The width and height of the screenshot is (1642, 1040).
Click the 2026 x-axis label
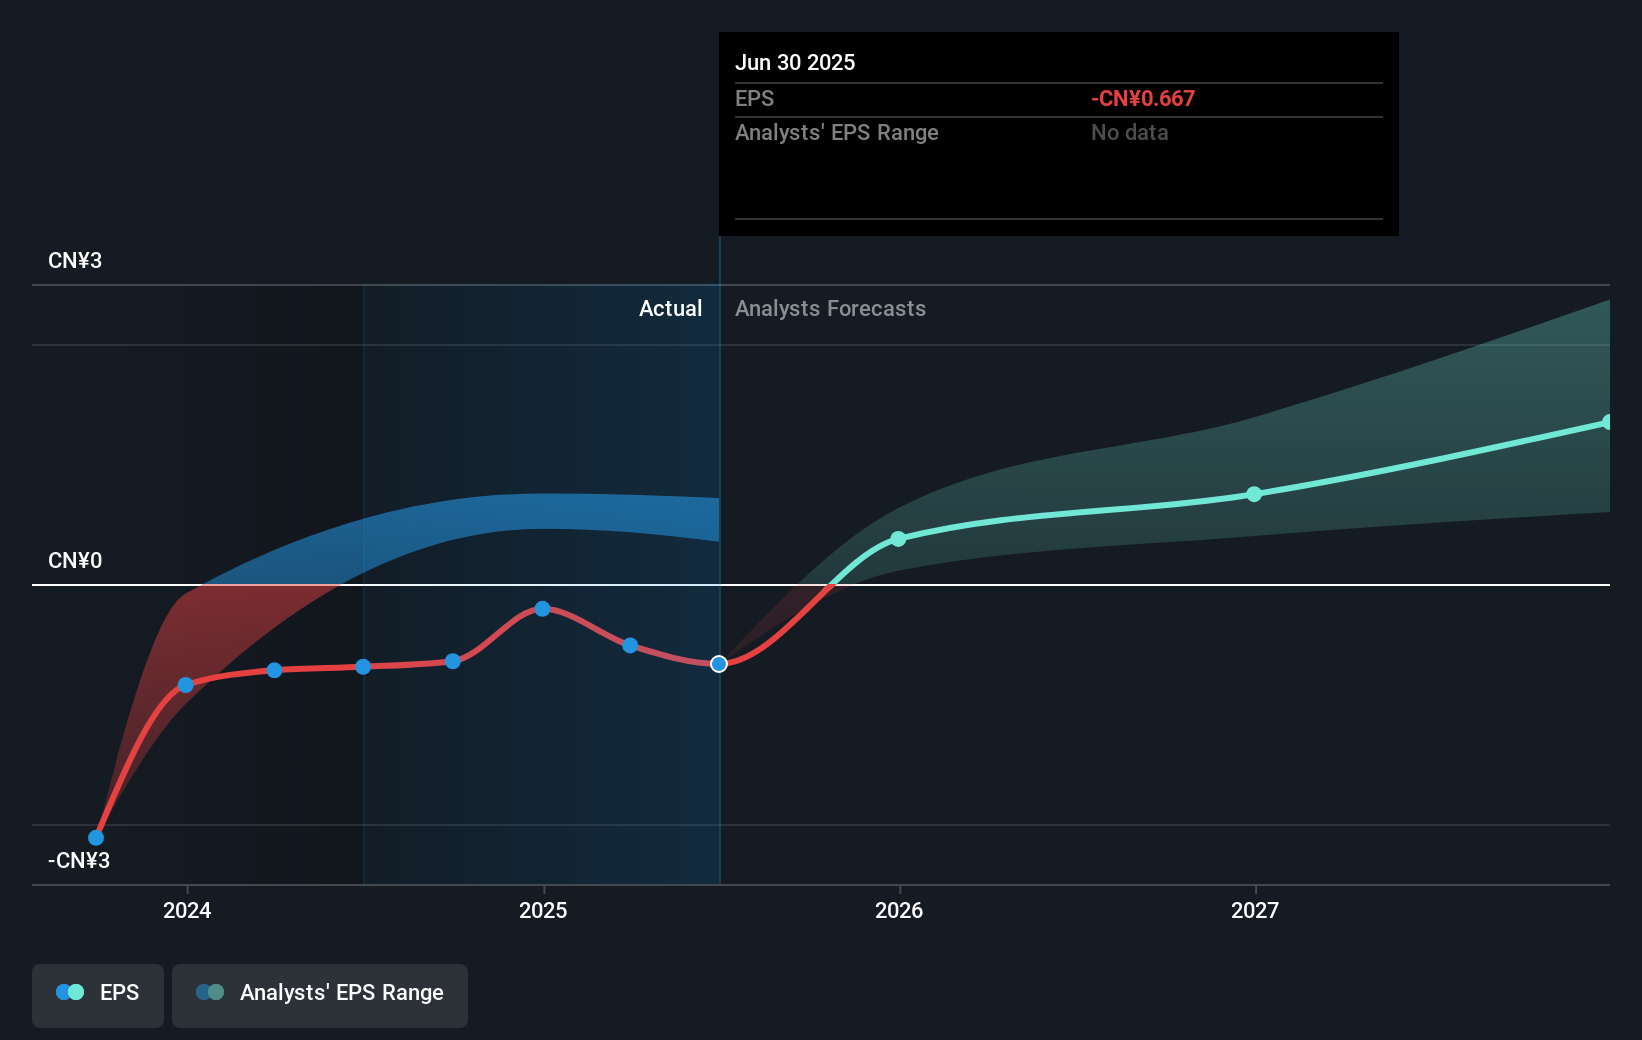(x=899, y=910)
